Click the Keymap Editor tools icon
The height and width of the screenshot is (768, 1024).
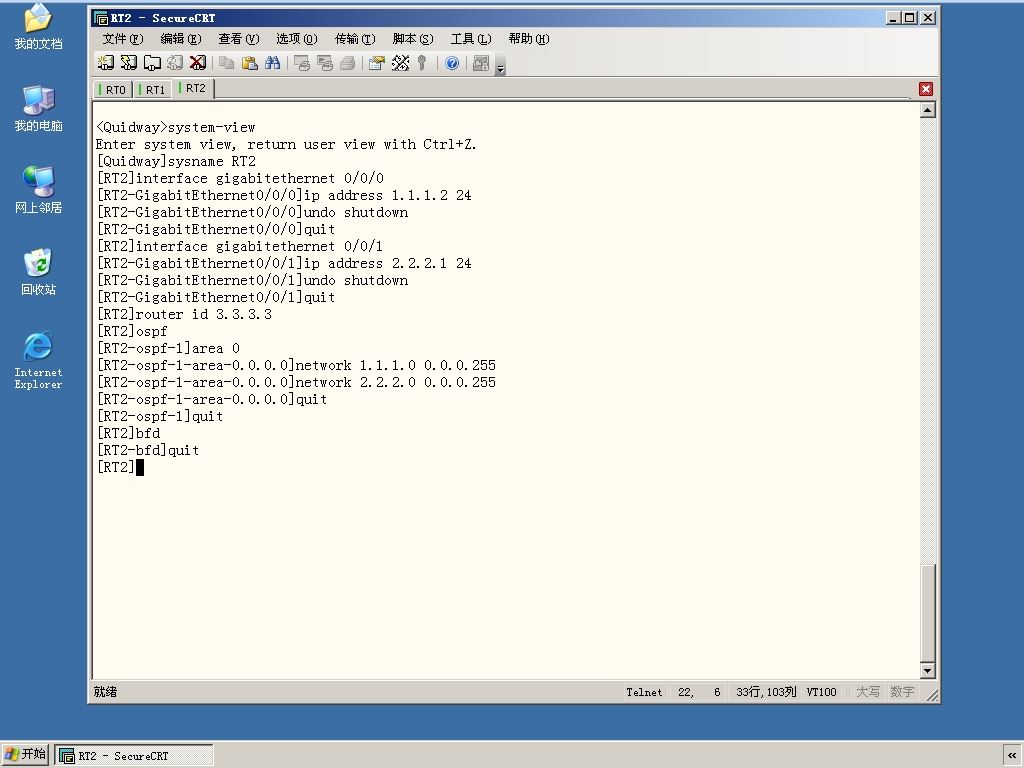[x=400, y=63]
